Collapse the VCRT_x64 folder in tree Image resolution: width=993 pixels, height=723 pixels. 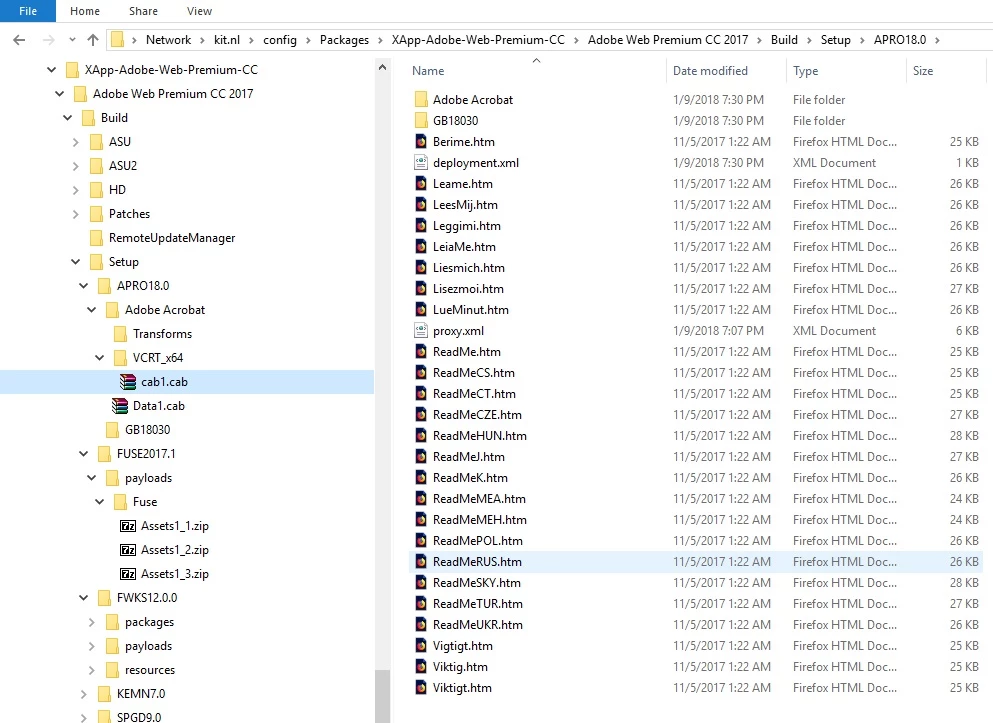coord(99,358)
